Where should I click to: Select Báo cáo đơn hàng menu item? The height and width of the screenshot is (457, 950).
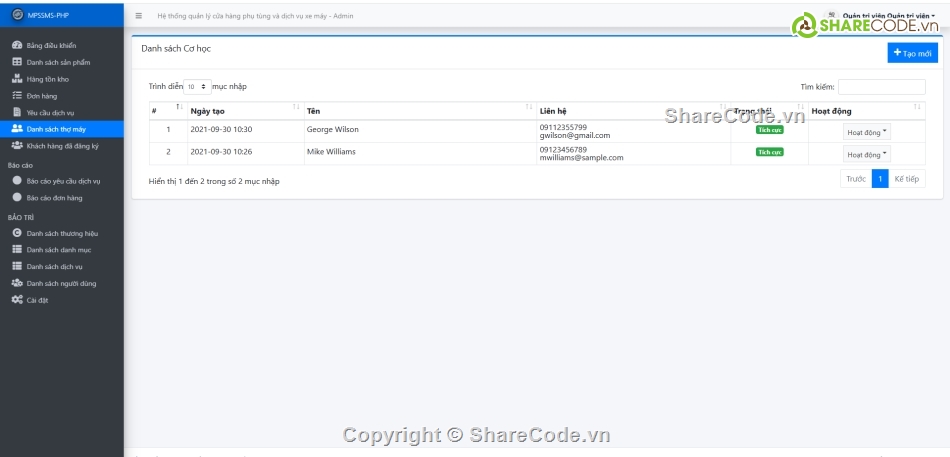click(x=54, y=198)
